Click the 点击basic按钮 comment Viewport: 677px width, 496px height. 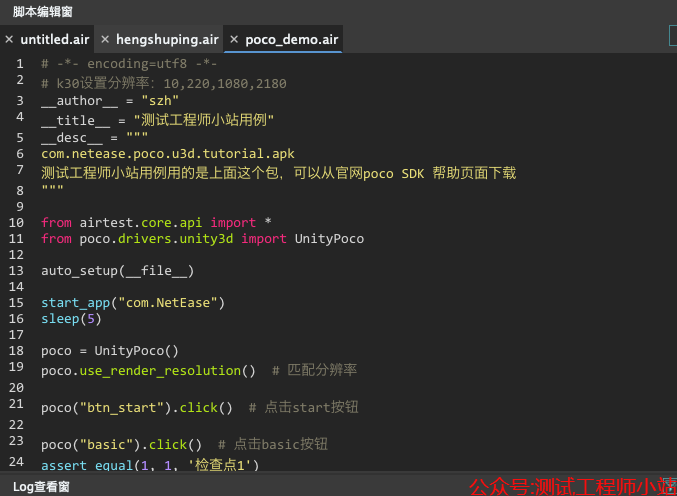click(x=273, y=444)
